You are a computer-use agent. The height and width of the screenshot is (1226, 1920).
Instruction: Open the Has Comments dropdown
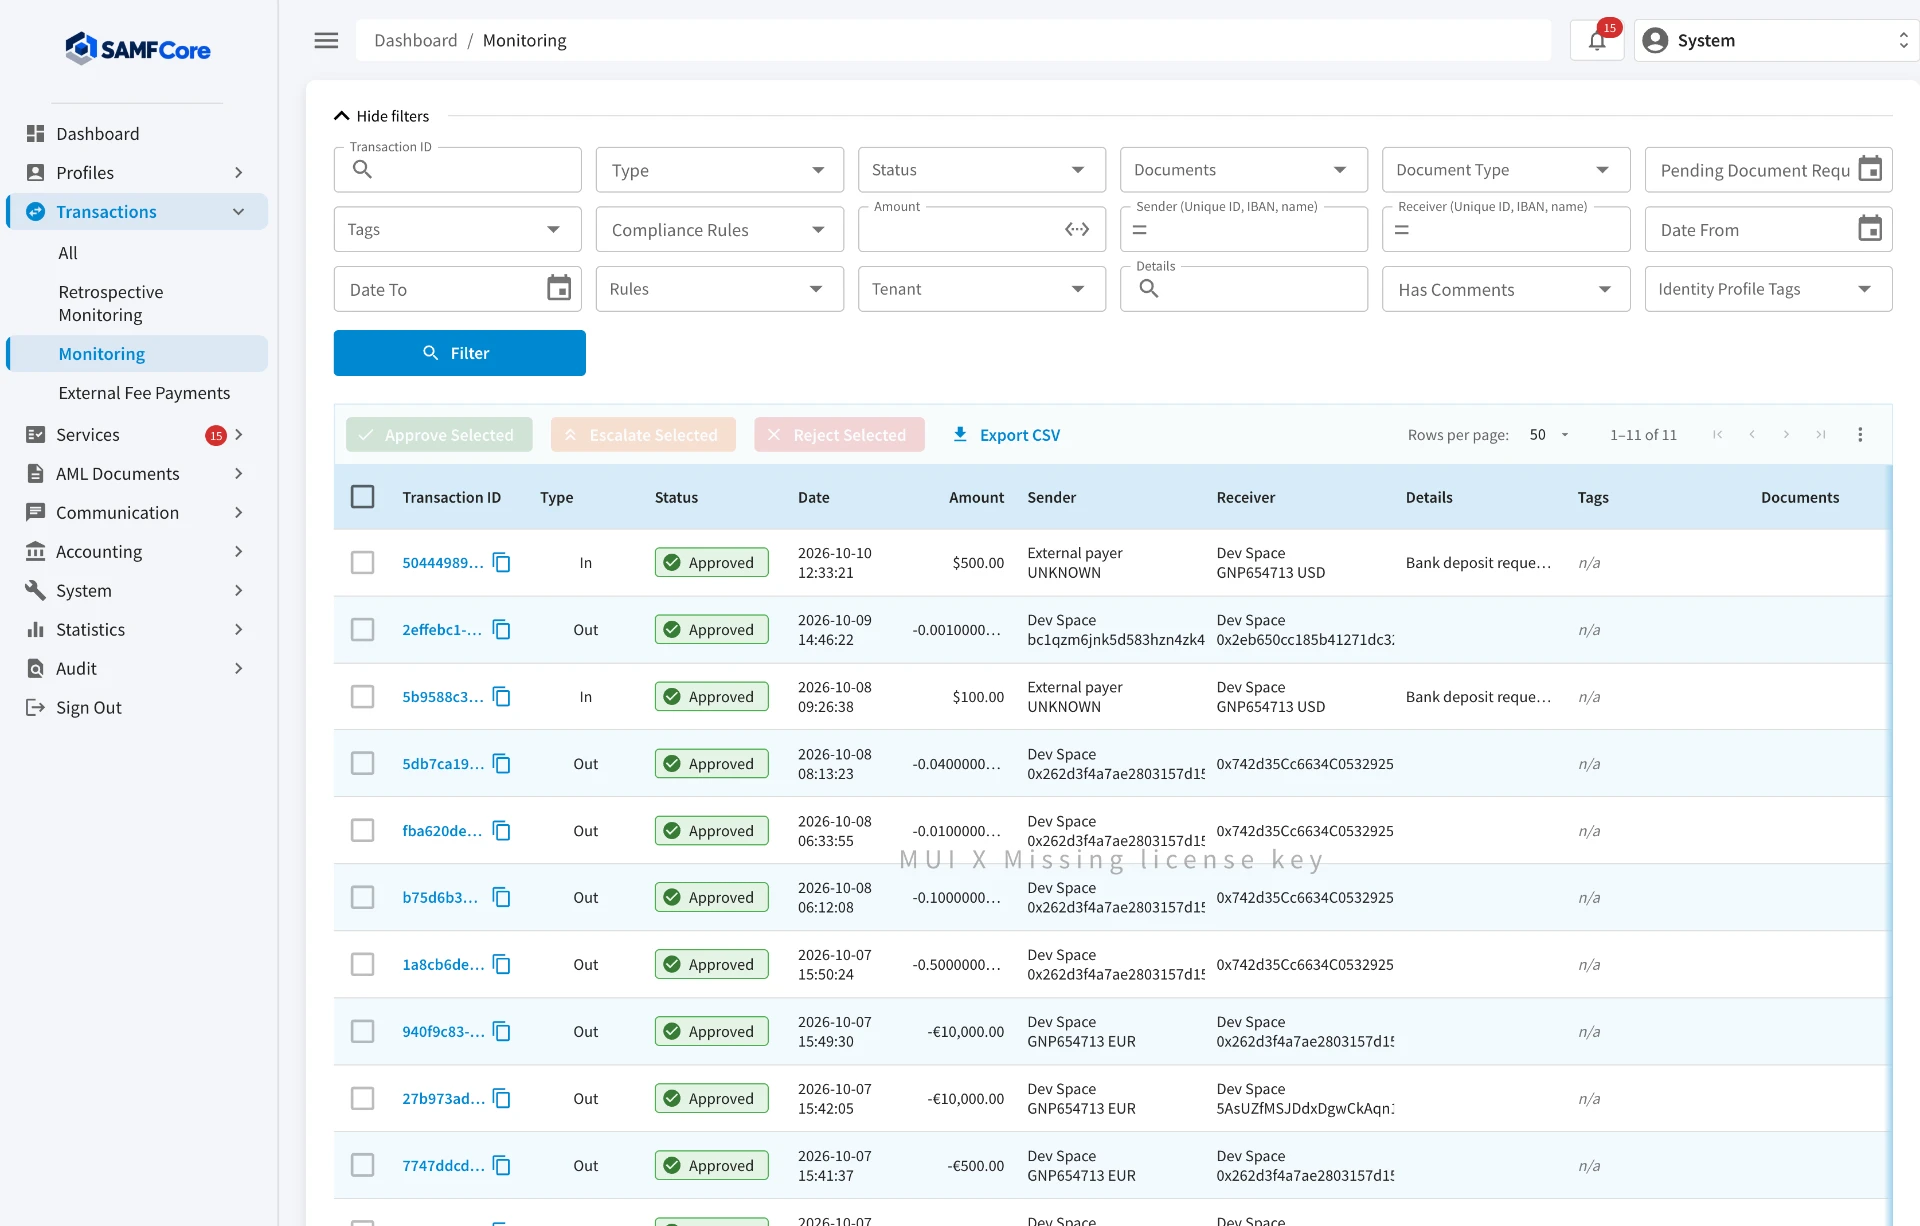click(1506, 289)
